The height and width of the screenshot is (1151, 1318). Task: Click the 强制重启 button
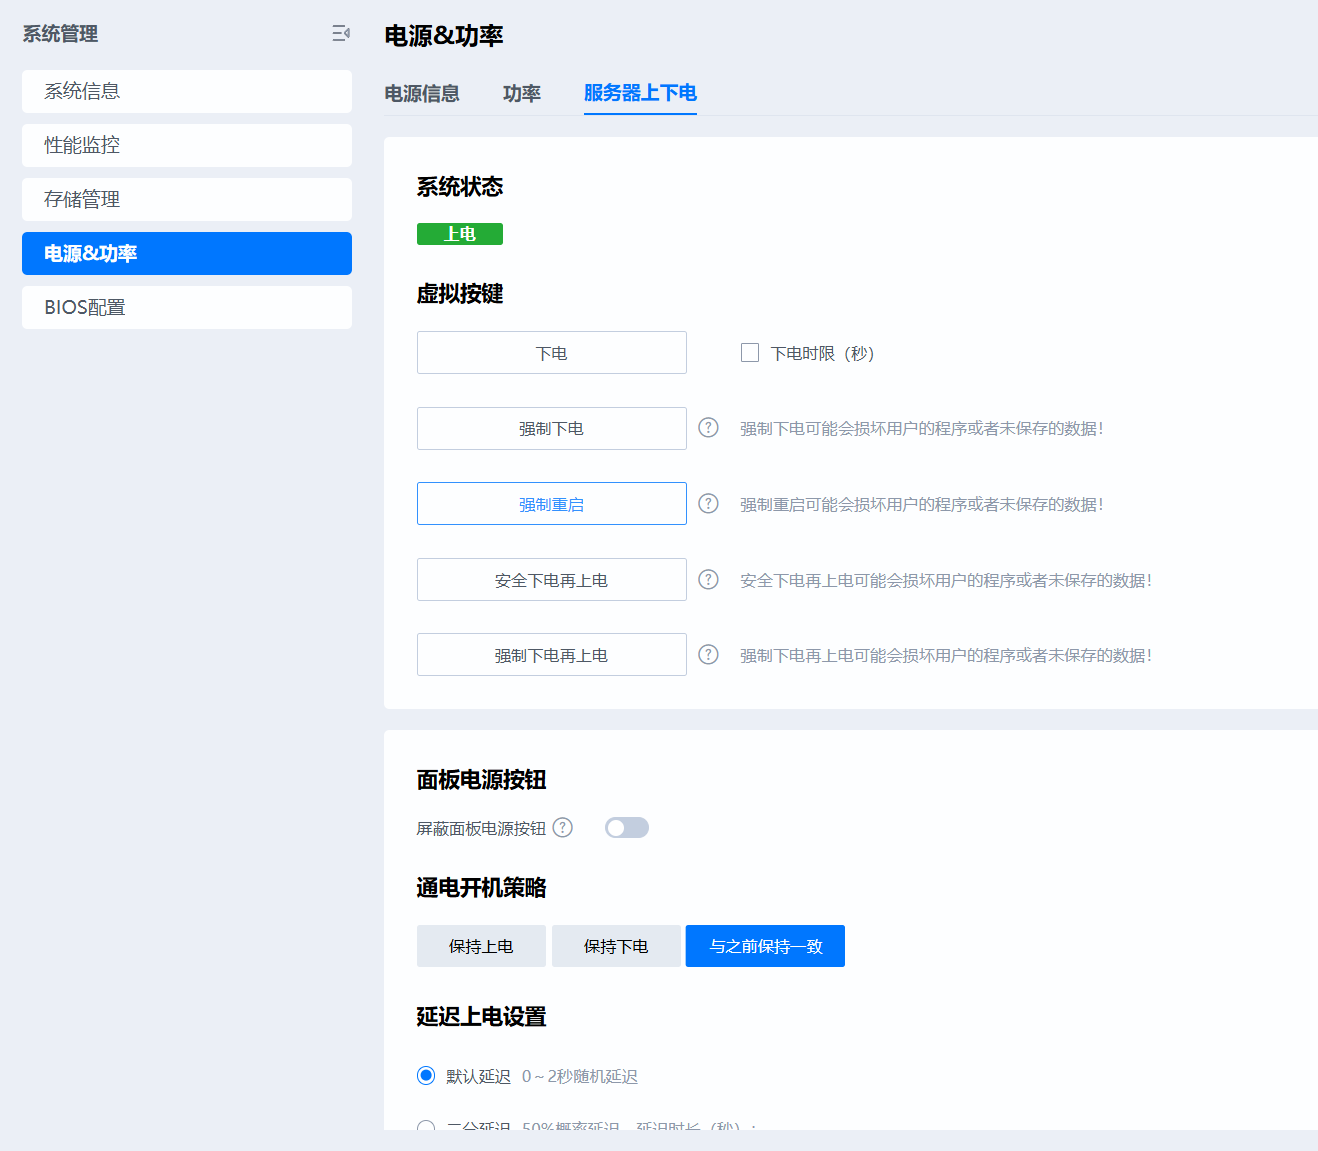(x=552, y=503)
